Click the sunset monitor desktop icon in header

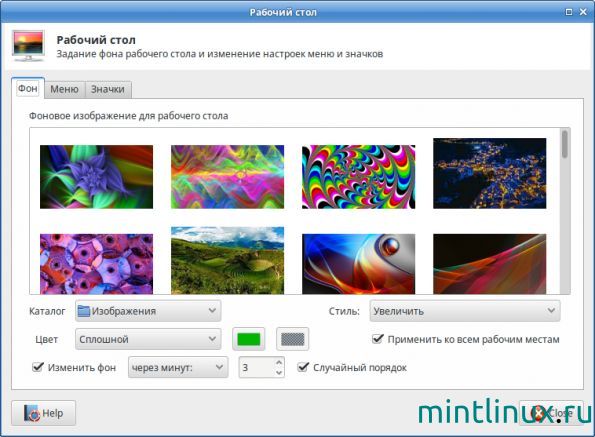tap(28, 46)
